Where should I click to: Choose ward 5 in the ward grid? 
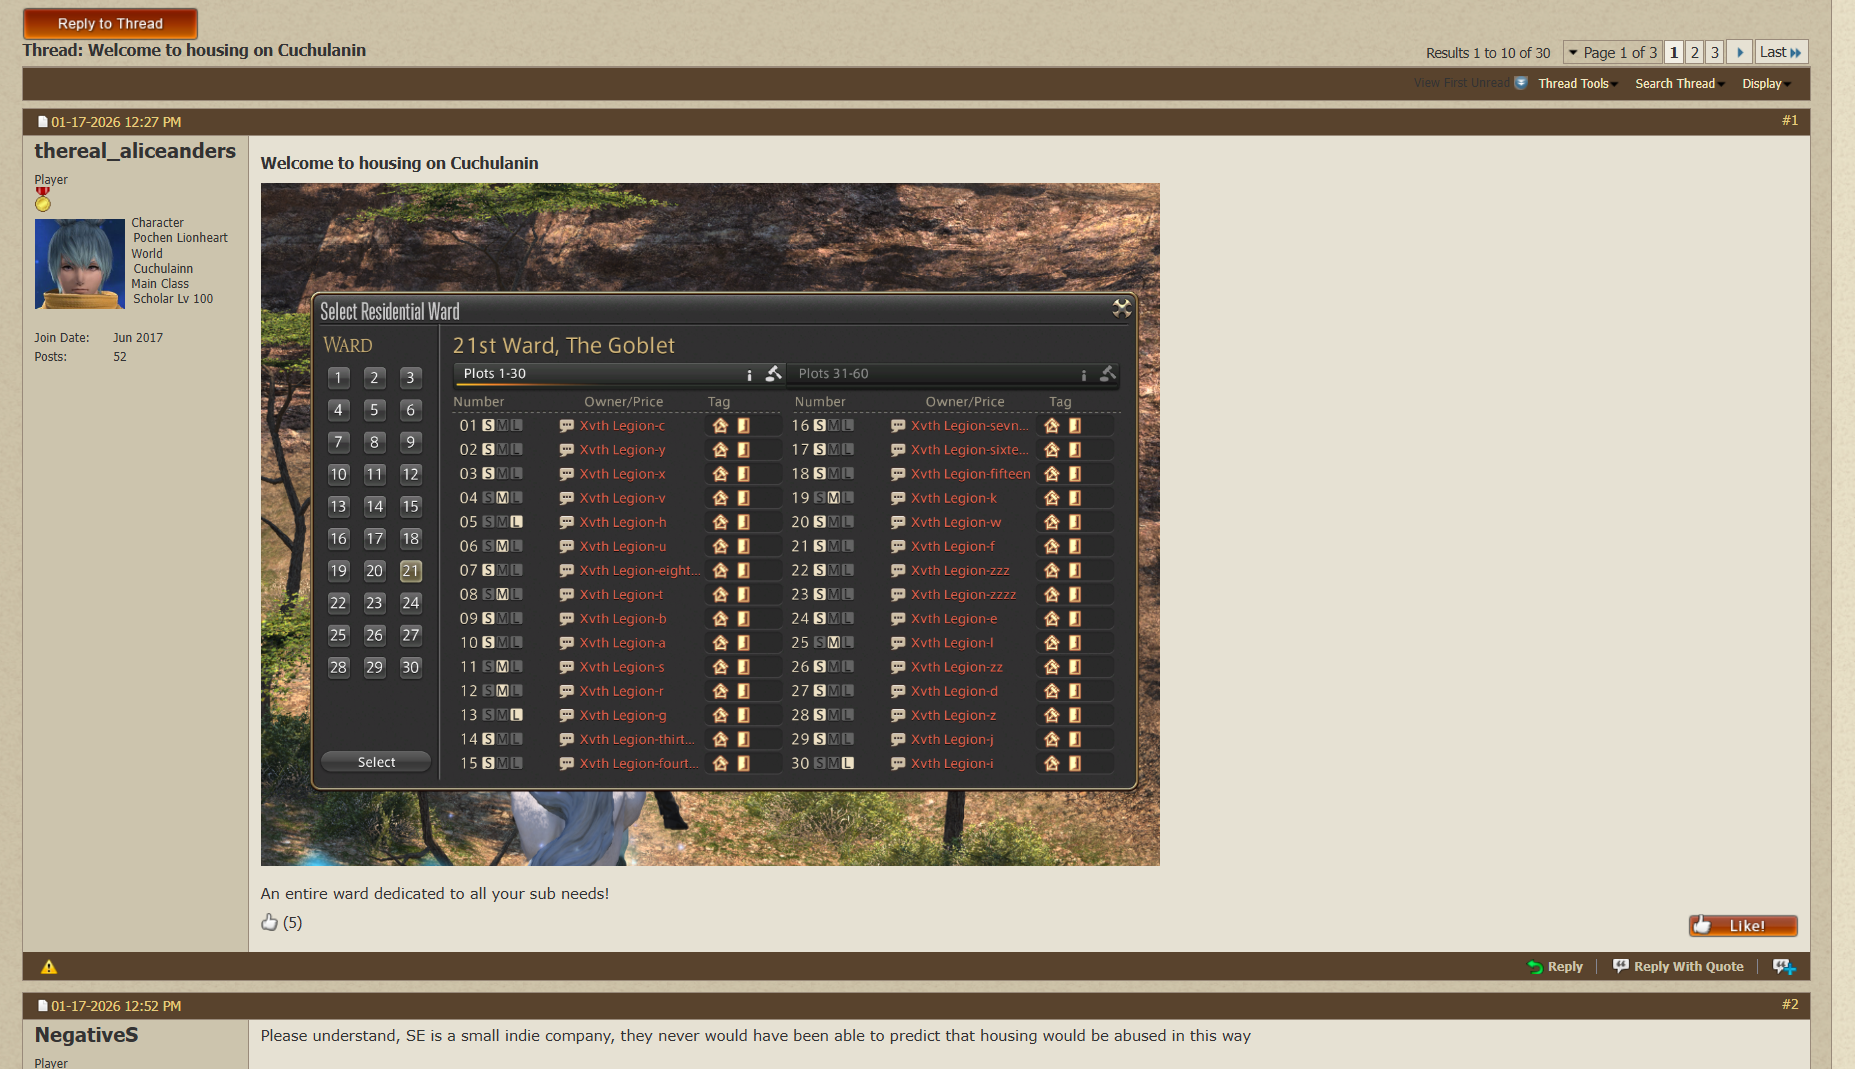[x=374, y=410]
